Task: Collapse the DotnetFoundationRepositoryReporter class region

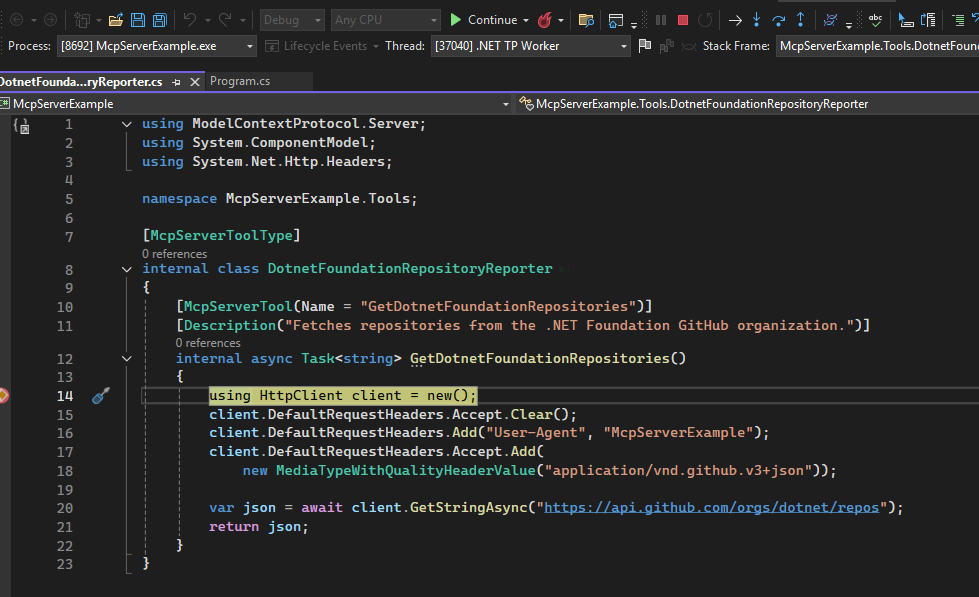Action: (x=127, y=269)
